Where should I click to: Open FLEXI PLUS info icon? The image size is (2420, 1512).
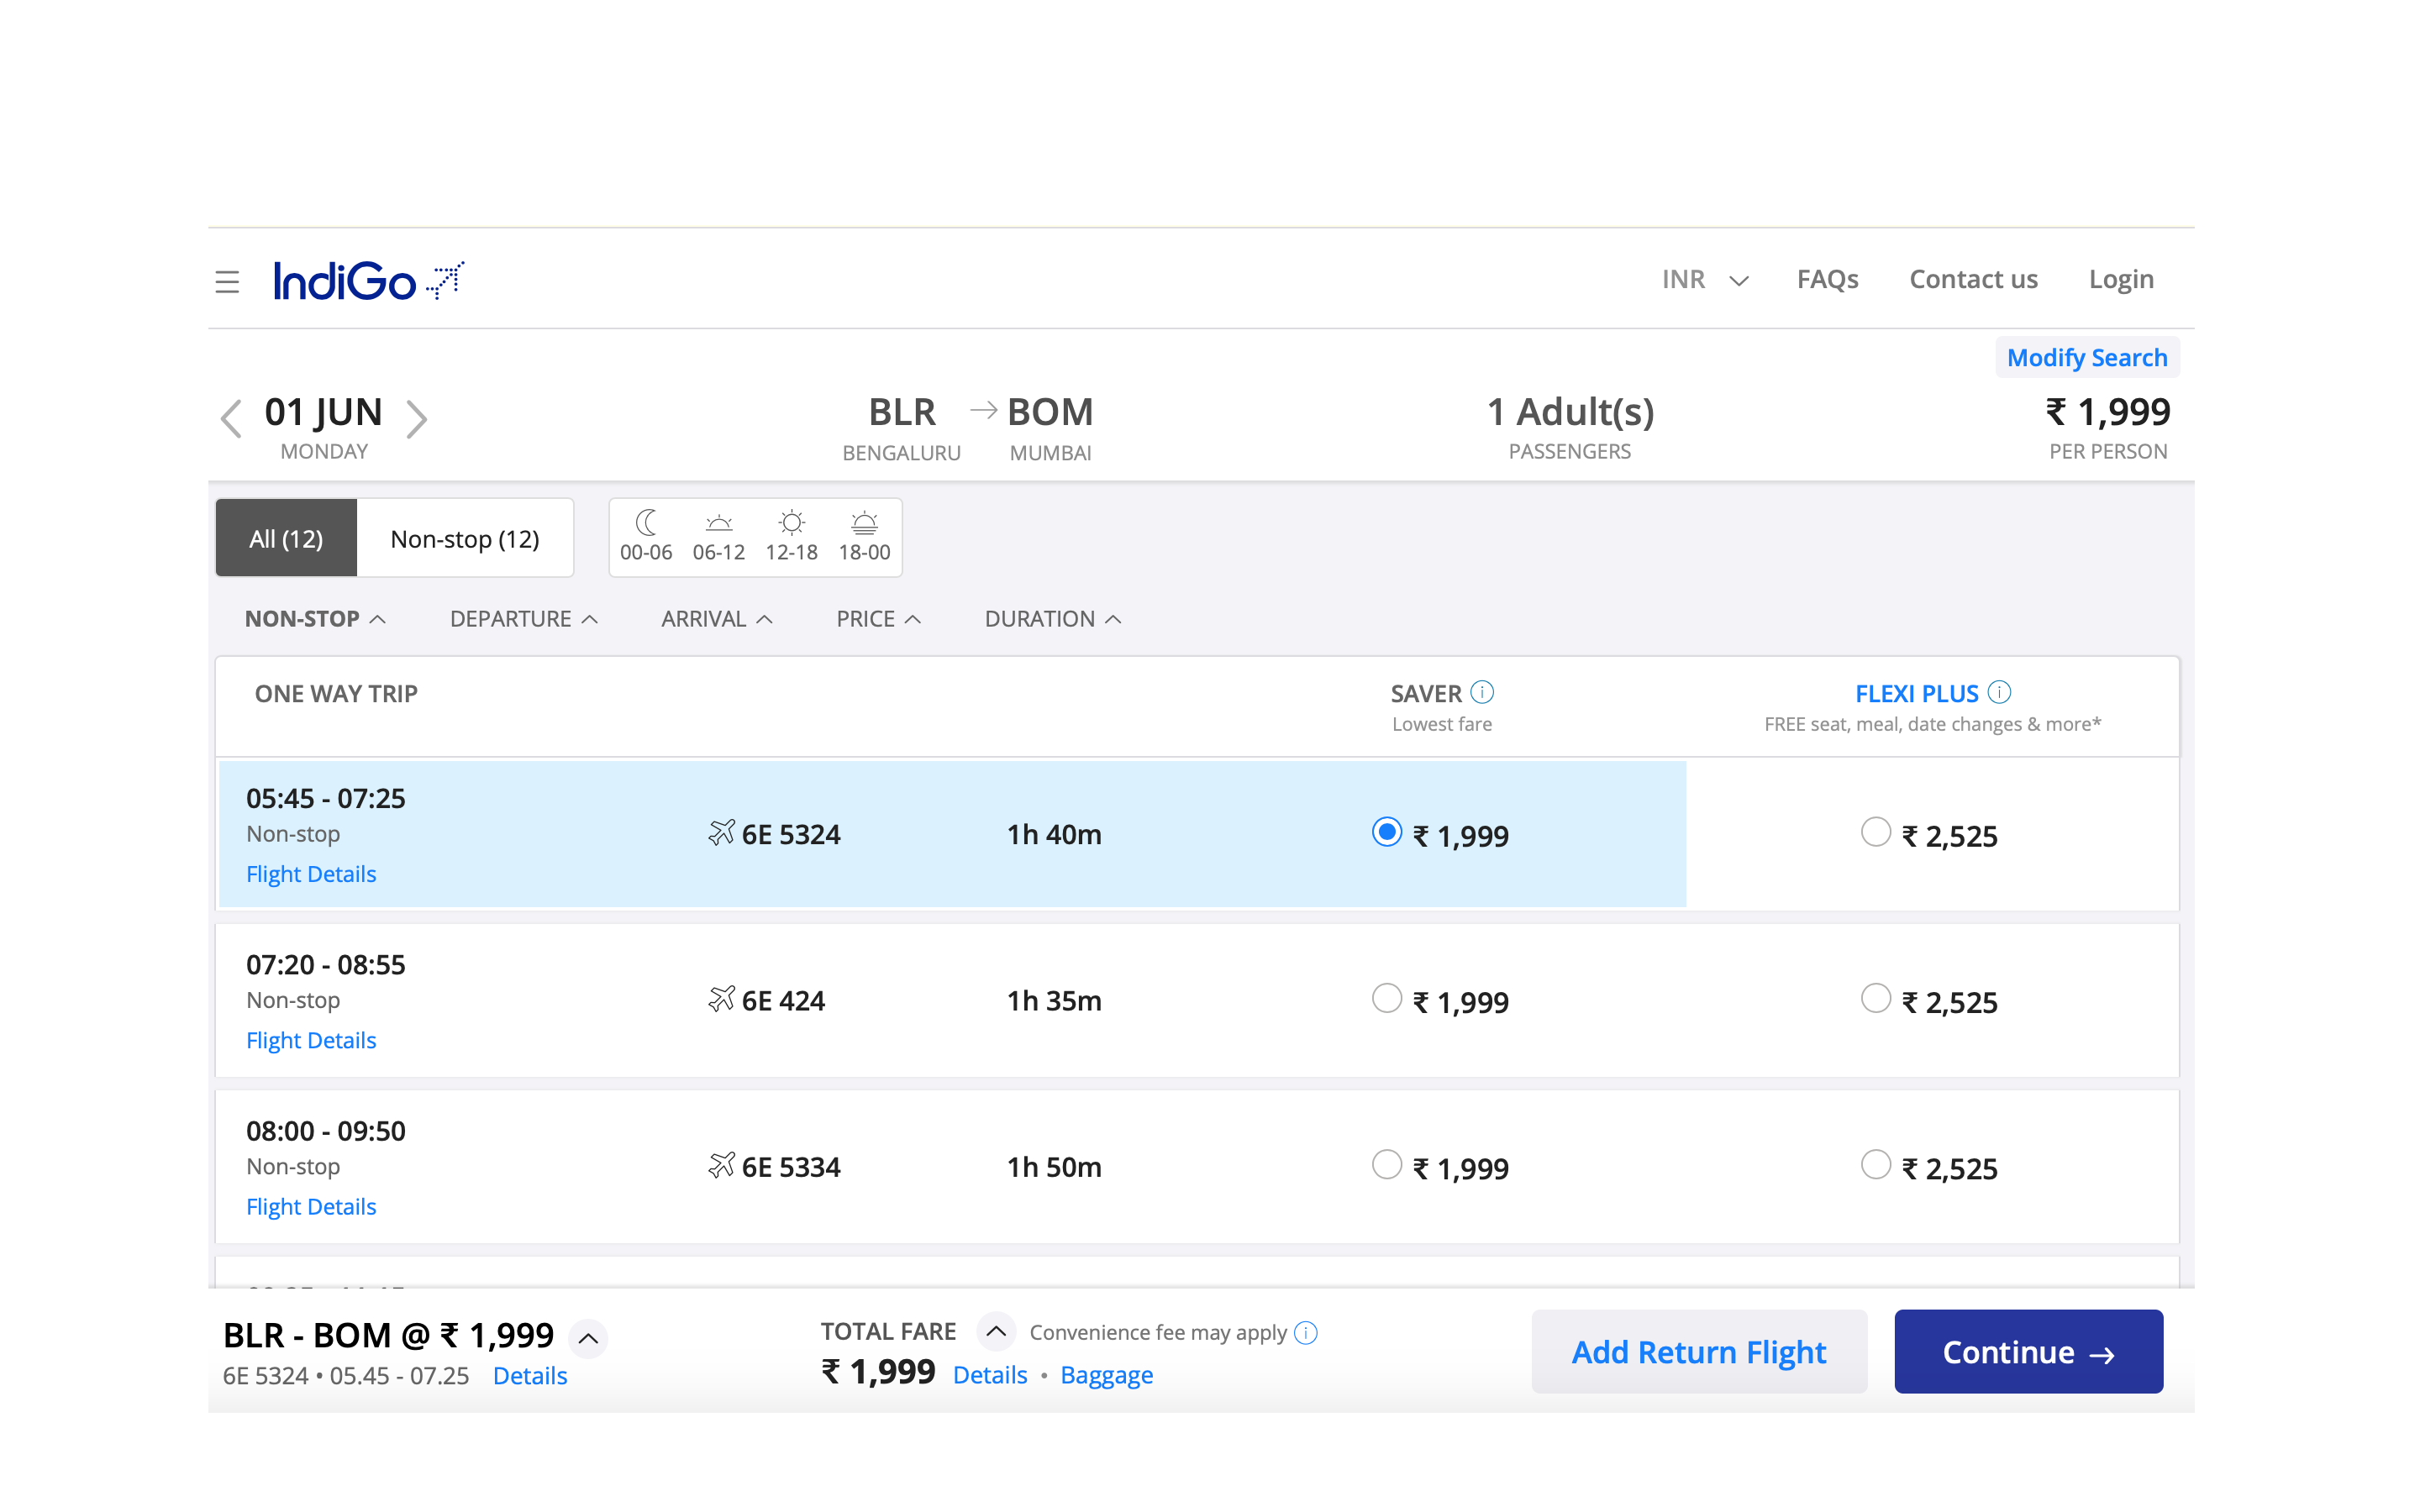[x=1999, y=692]
